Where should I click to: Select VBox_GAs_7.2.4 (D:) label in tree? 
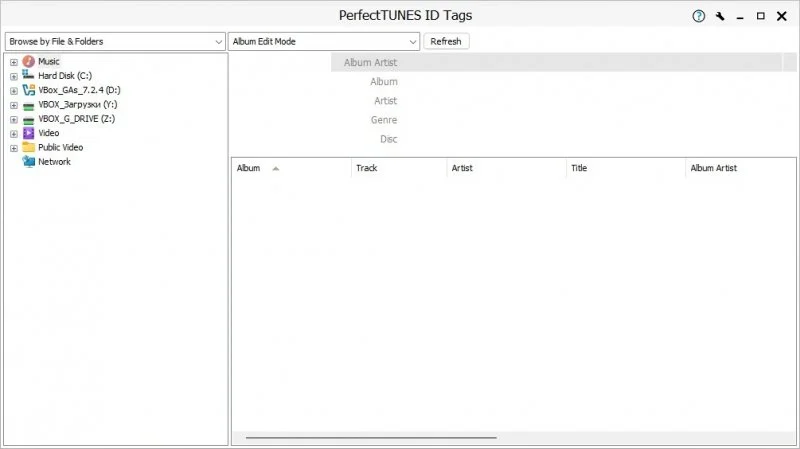coord(79,90)
